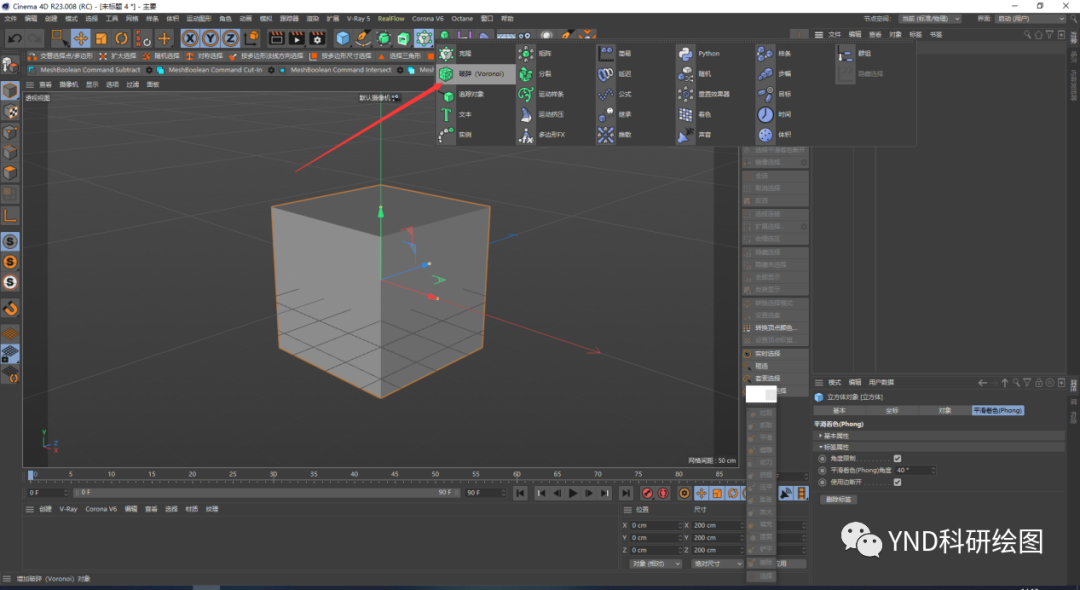Click search icon in object manager
This screenshot has height=590, width=1080.
(x=1027, y=34)
